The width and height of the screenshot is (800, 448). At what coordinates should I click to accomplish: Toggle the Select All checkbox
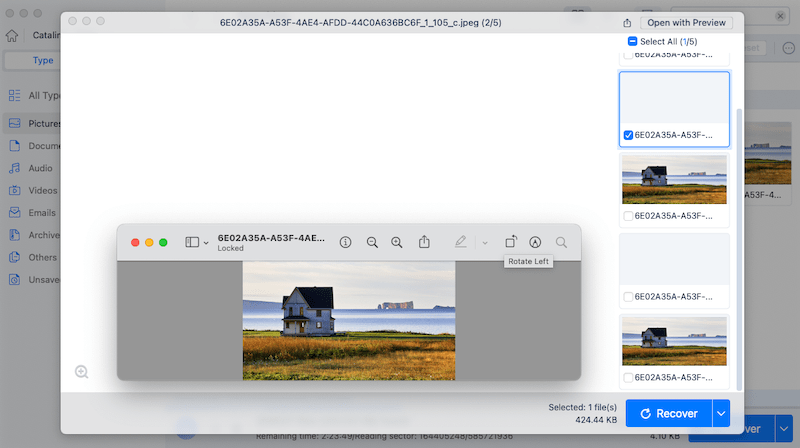click(x=632, y=41)
